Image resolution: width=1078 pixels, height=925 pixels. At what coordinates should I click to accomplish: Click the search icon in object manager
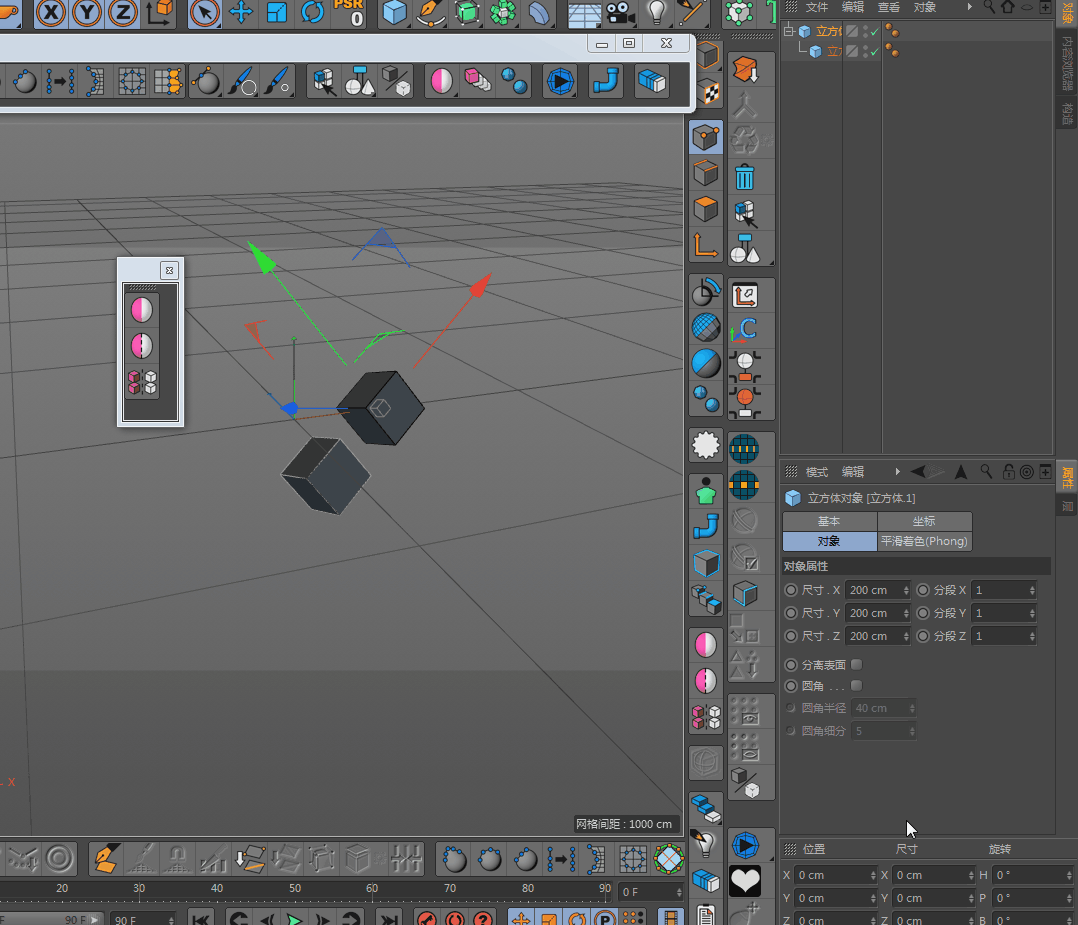(x=989, y=8)
